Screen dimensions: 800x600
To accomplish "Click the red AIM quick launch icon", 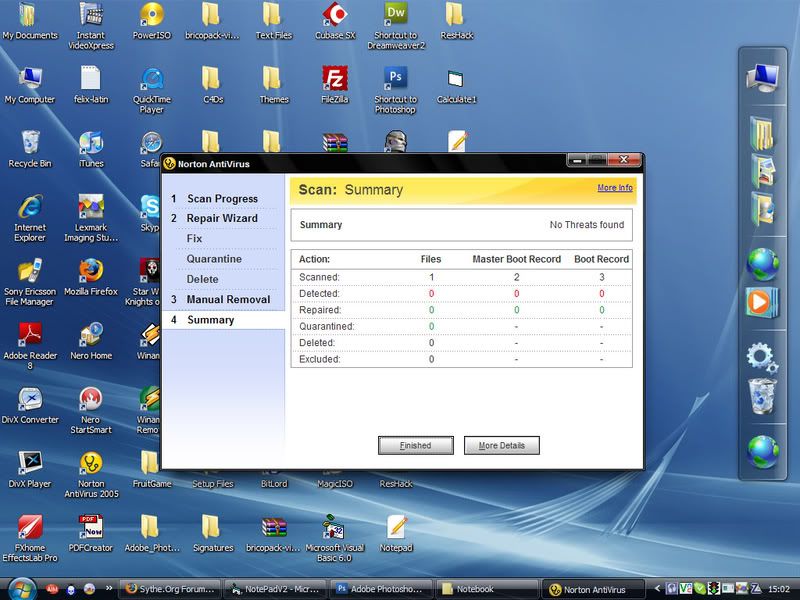I will pyautogui.click(x=52, y=589).
